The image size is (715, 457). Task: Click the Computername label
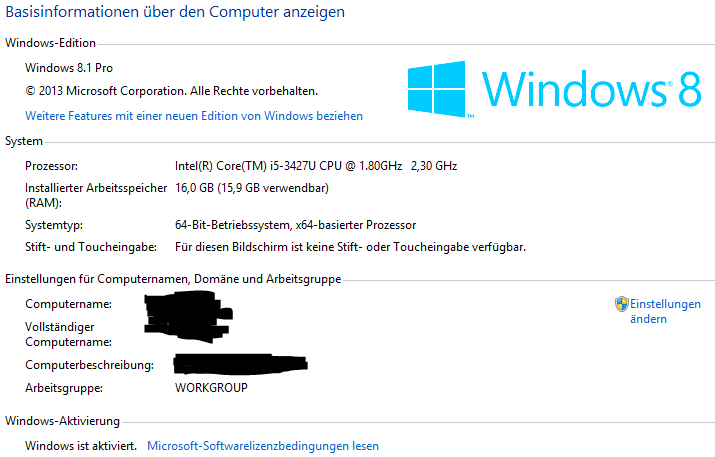point(68,304)
